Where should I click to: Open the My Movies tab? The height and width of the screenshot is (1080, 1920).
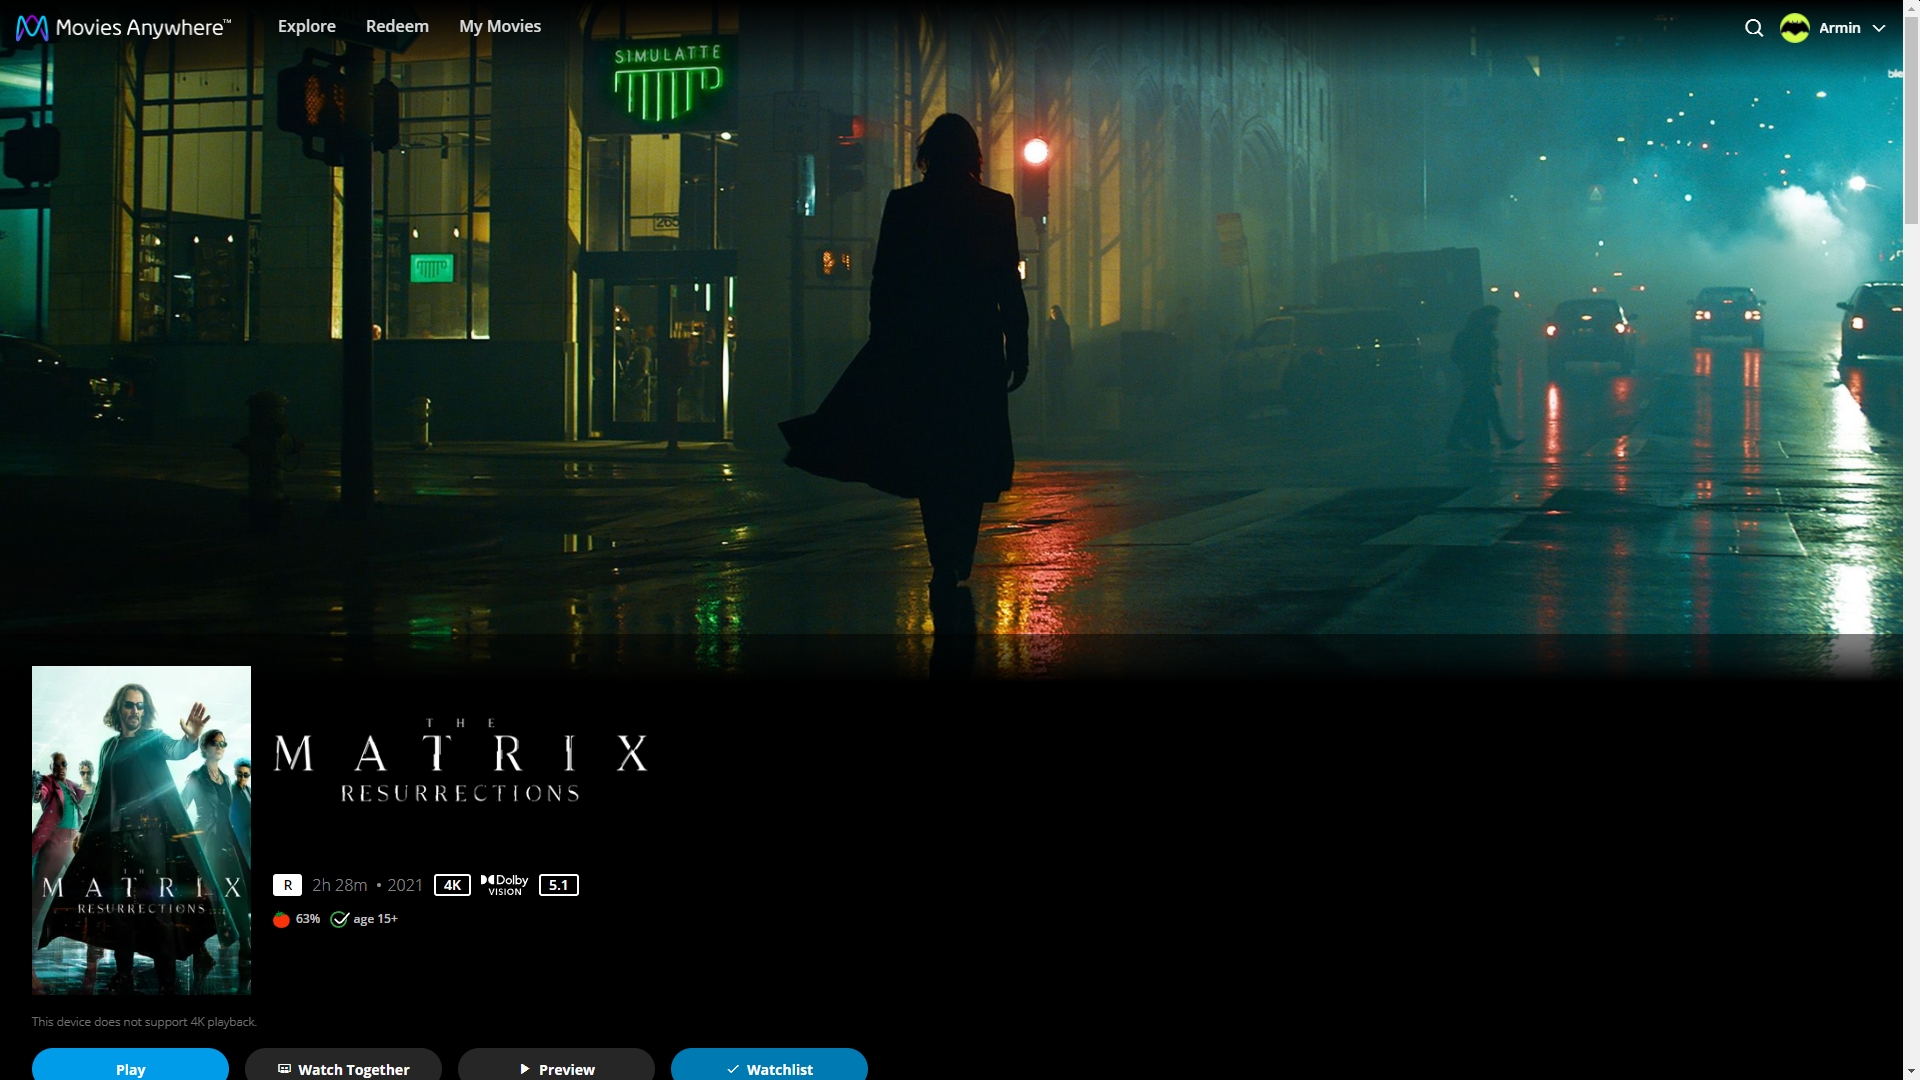coord(500,26)
